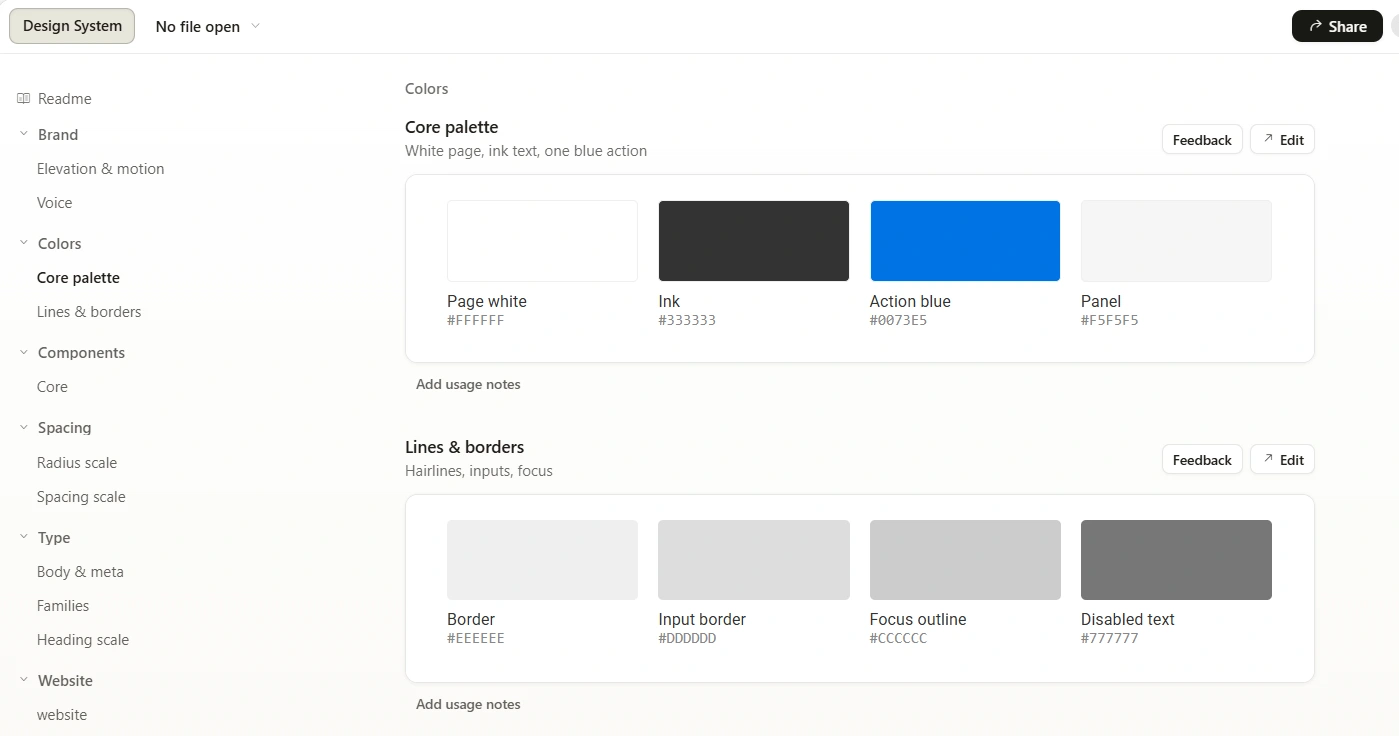
Task: Edit the Lines & borders section
Action: [x=1282, y=459]
